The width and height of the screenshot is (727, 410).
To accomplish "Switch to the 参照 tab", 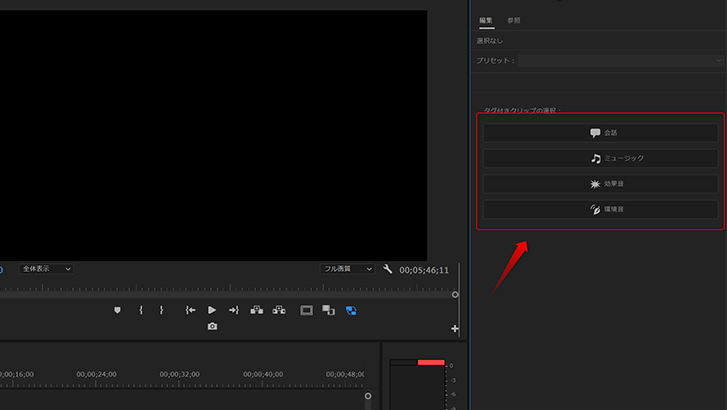I will tap(514, 20).
